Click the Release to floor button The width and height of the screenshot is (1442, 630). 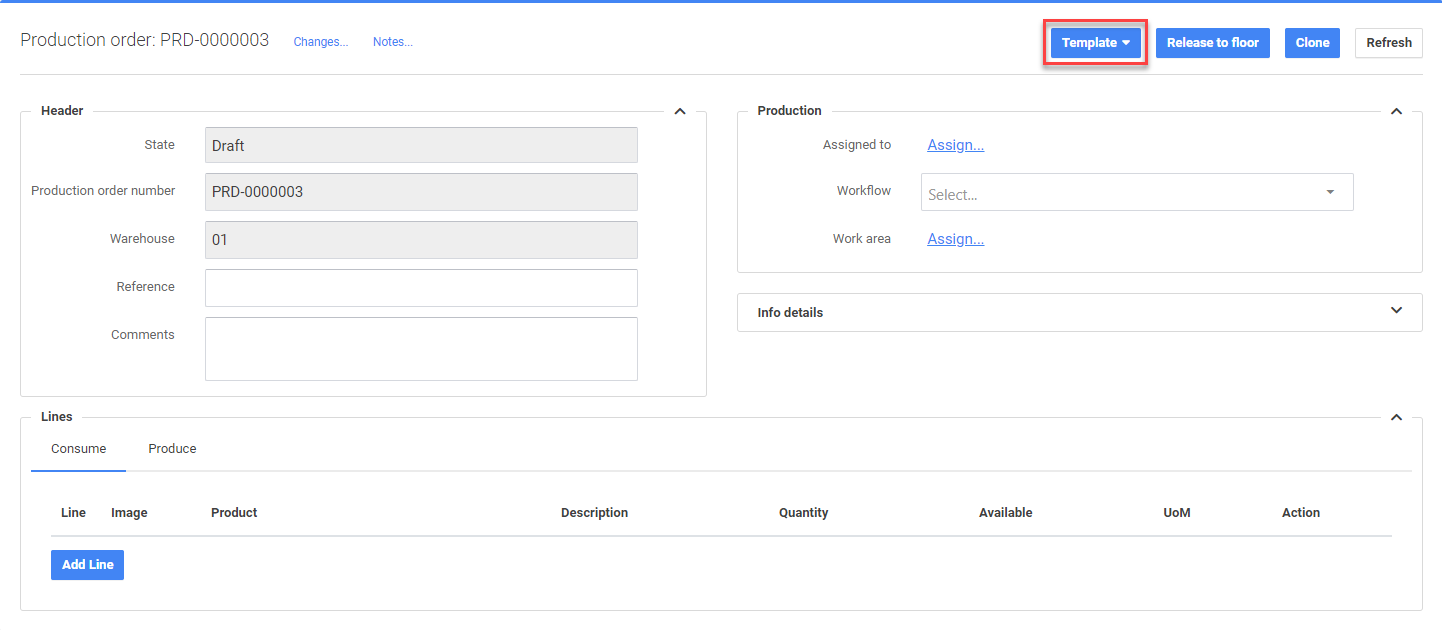1212,43
